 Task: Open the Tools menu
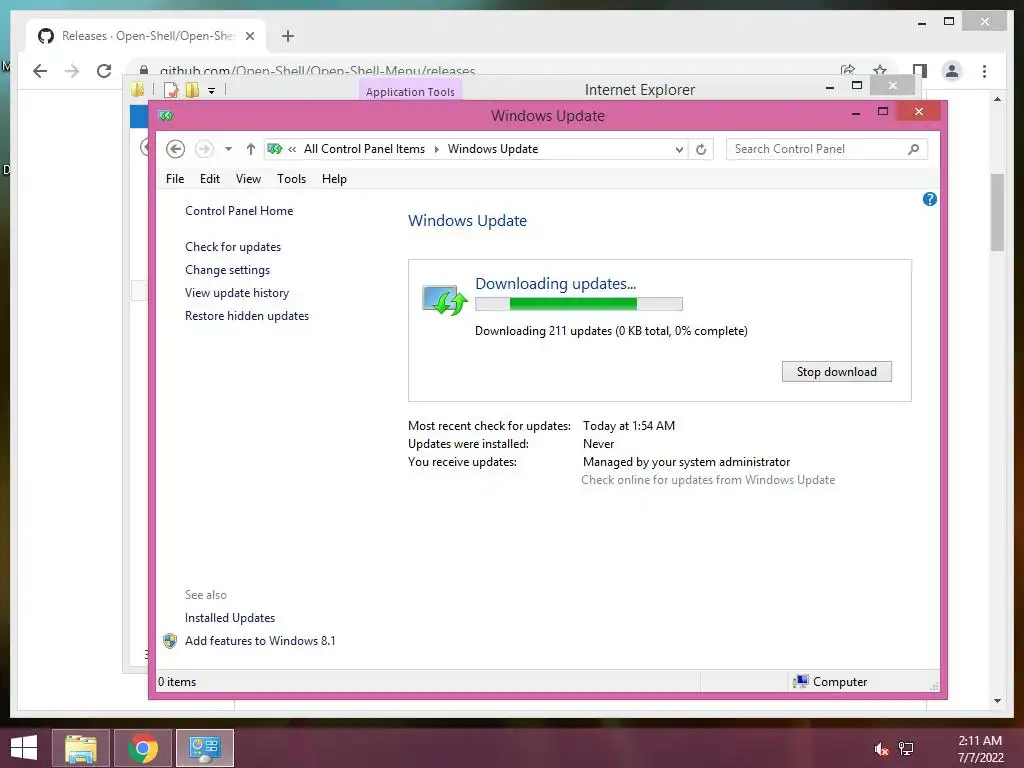[291, 179]
